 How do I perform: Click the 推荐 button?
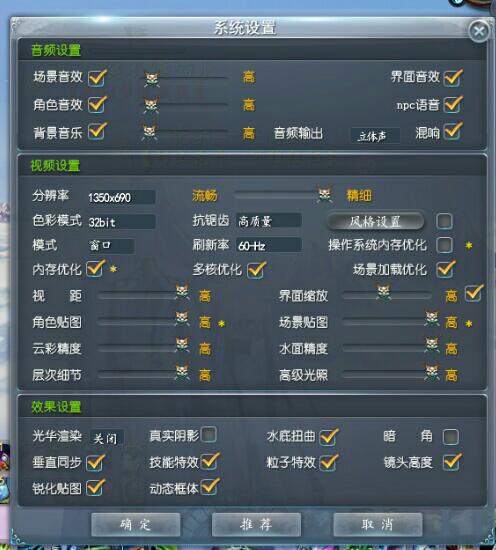coord(256,525)
